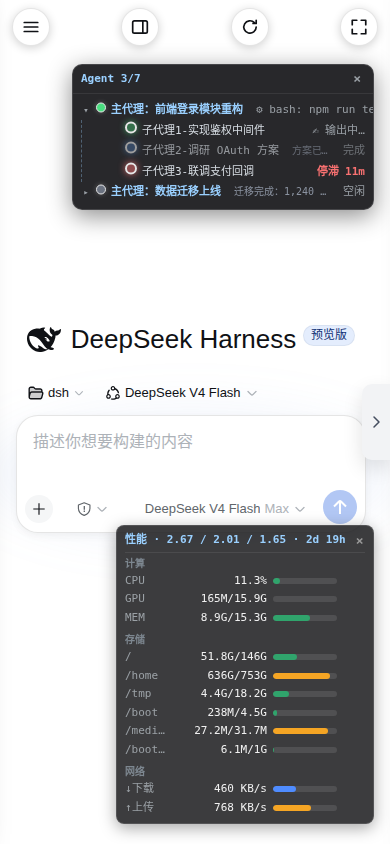Click the 网络 section heading

[x=135, y=771]
